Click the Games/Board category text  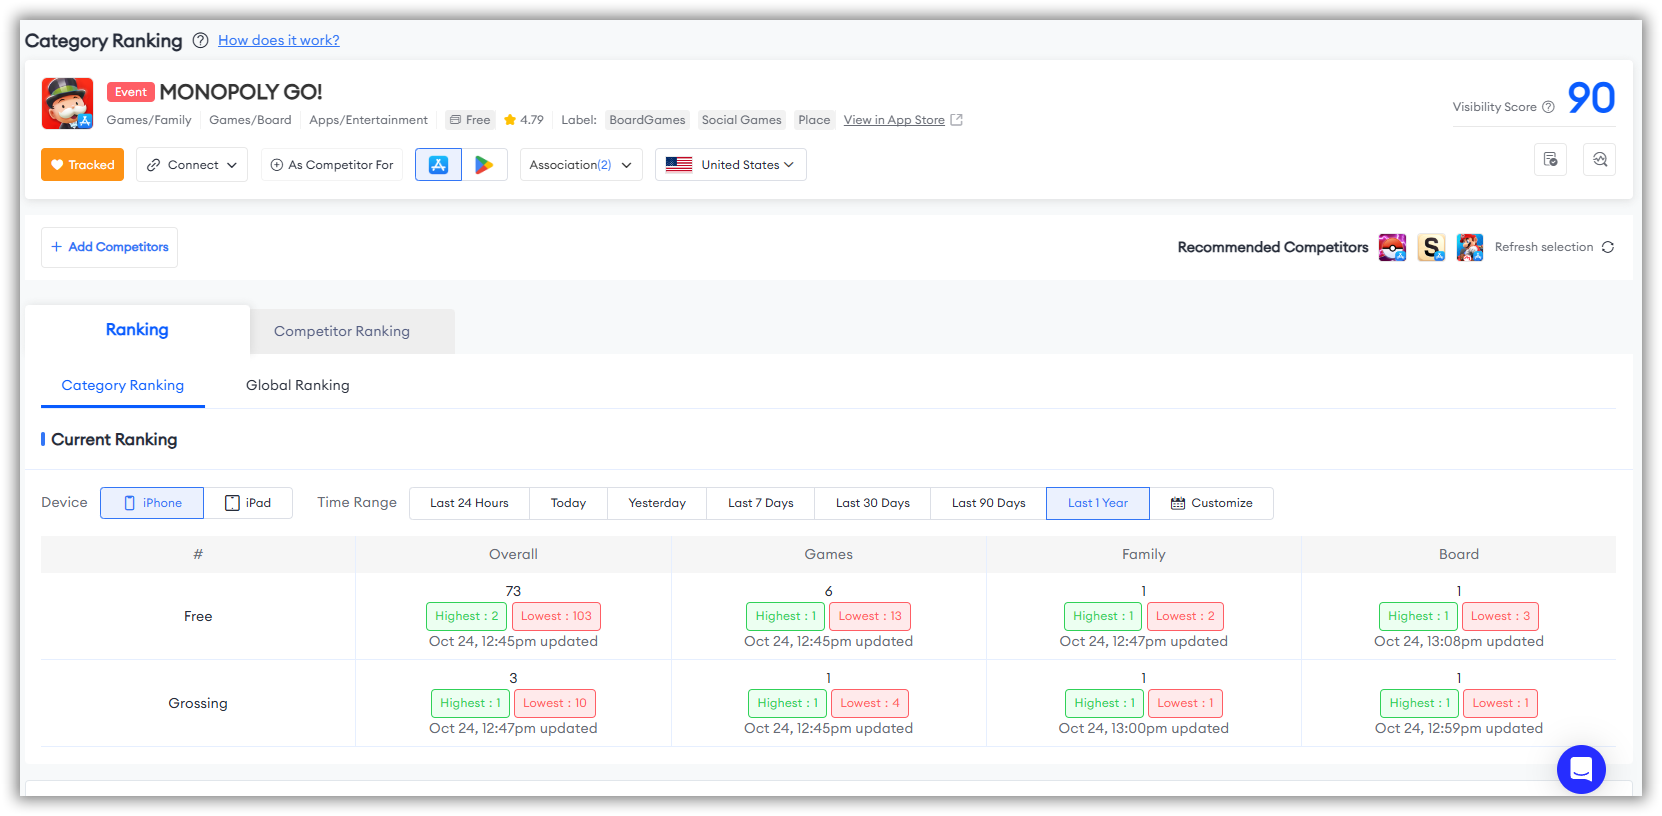[250, 120]
